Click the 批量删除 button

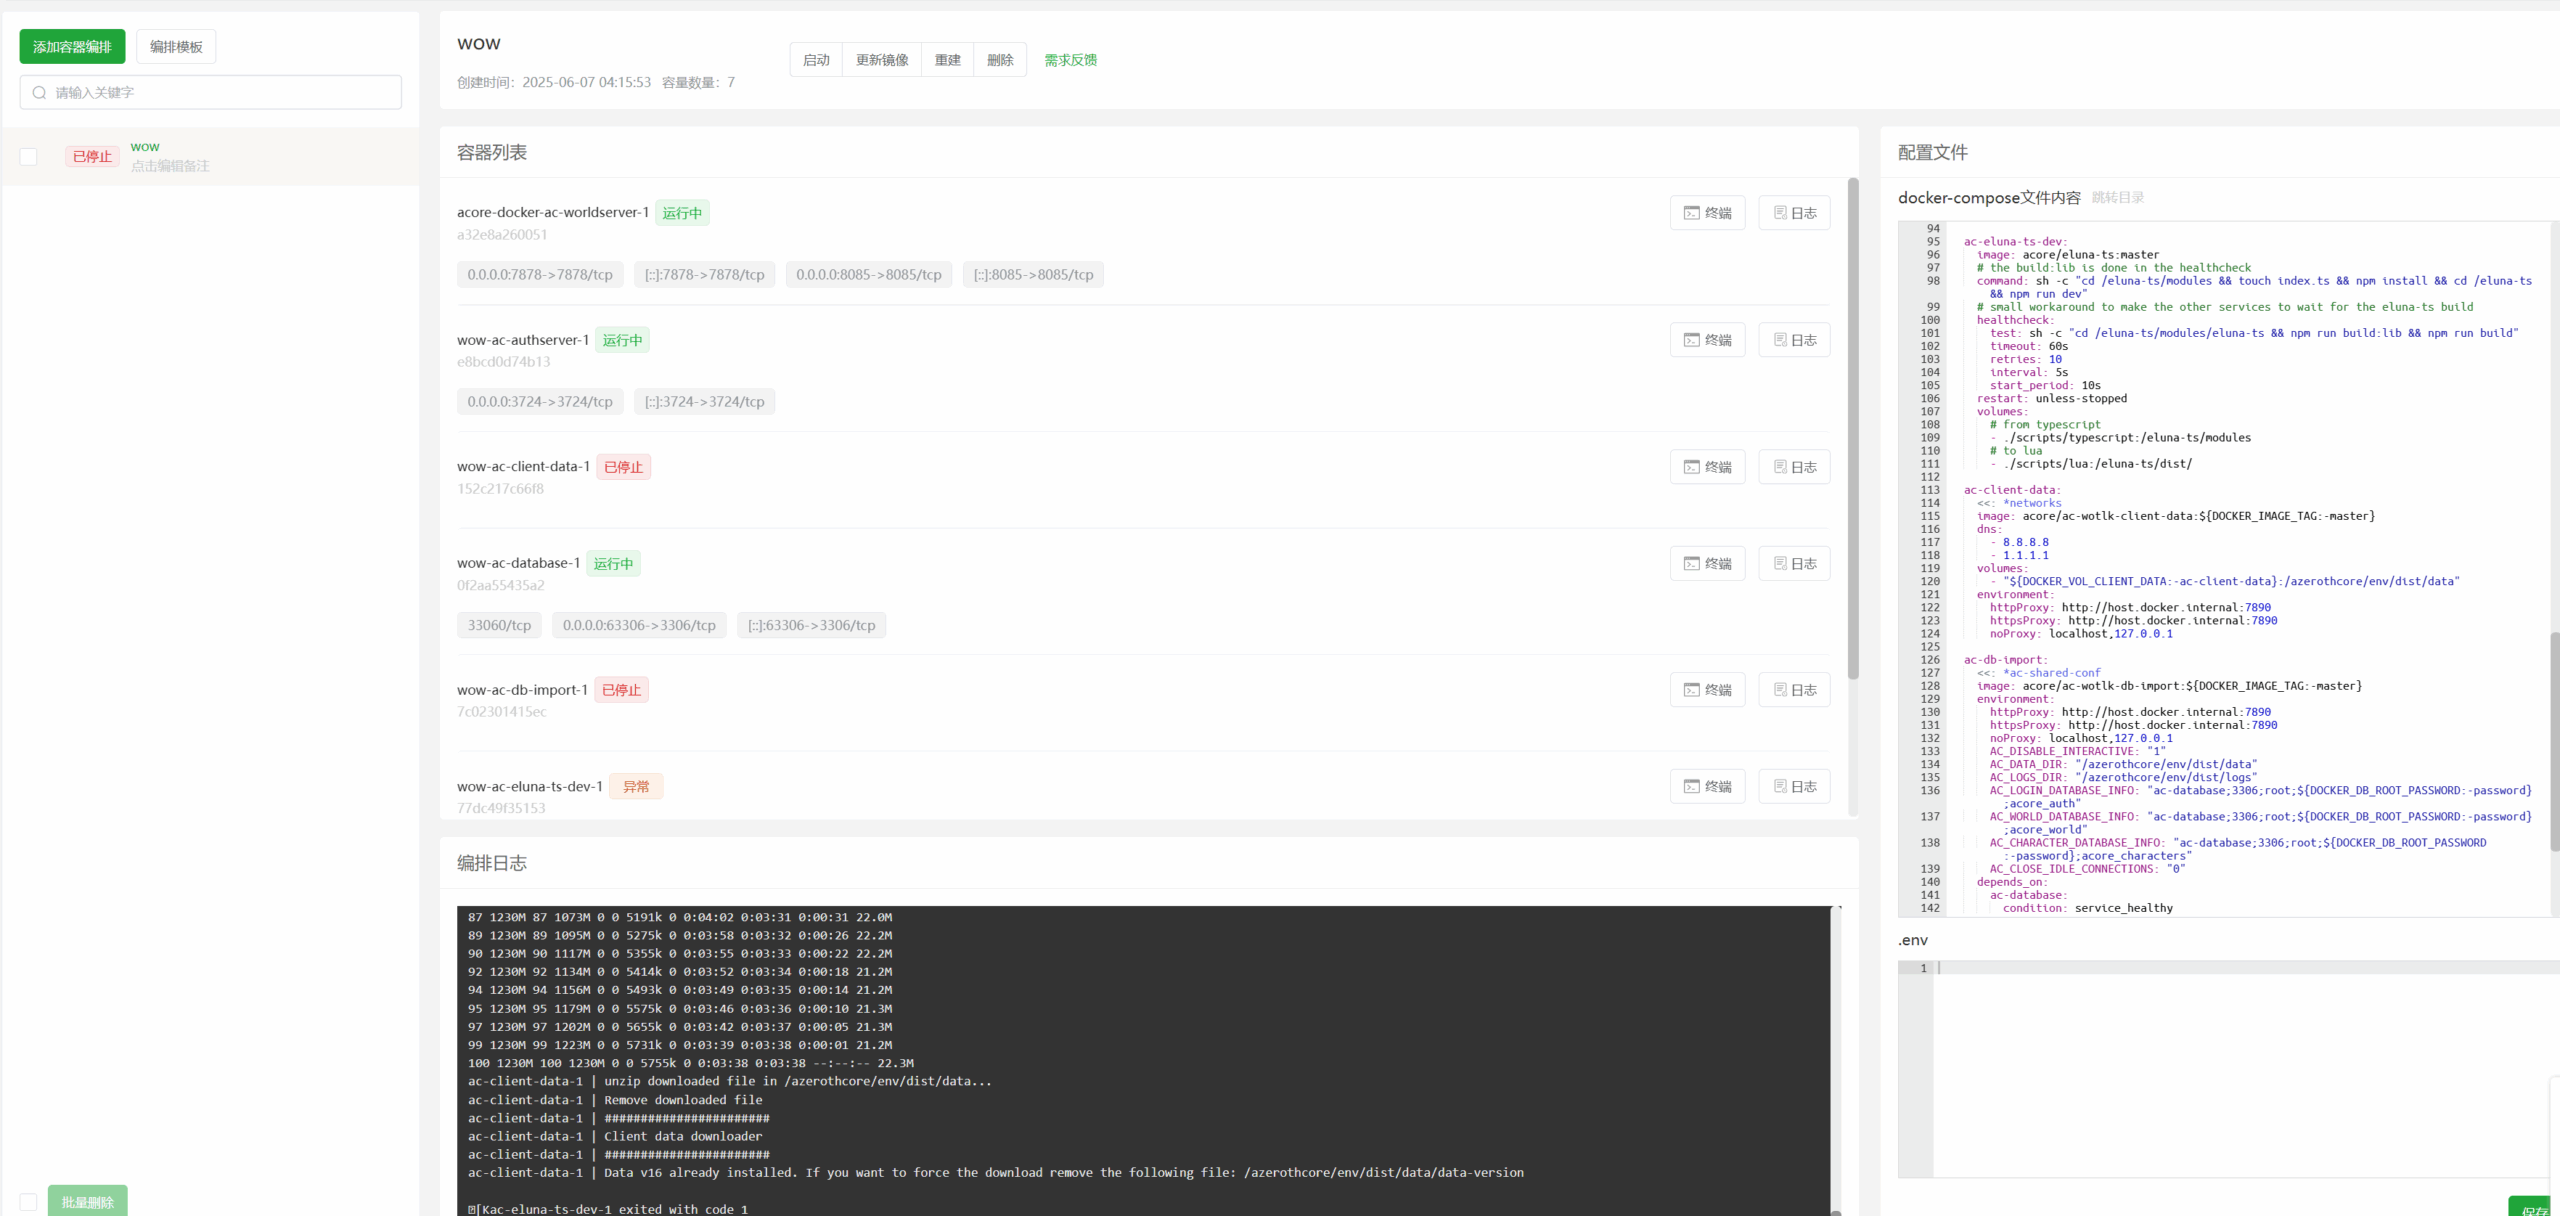[88, 1201]
